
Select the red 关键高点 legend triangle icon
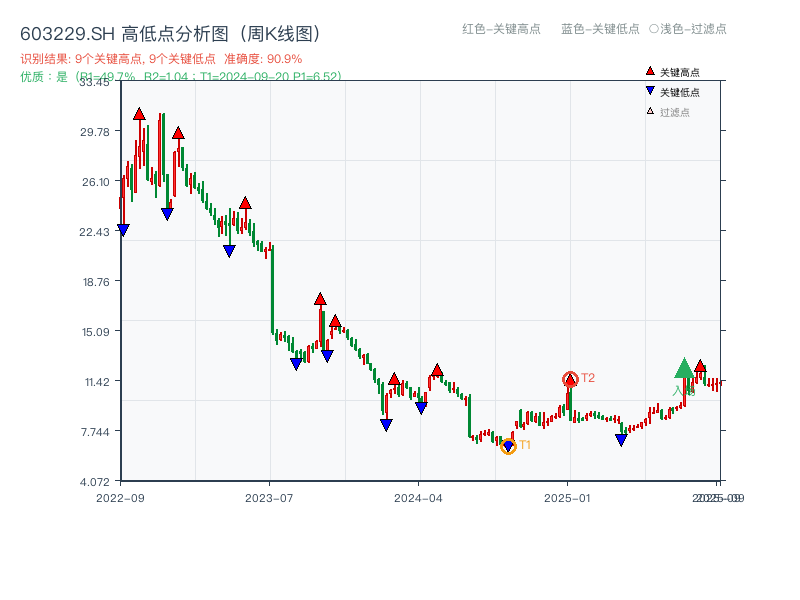pos(650,71)
